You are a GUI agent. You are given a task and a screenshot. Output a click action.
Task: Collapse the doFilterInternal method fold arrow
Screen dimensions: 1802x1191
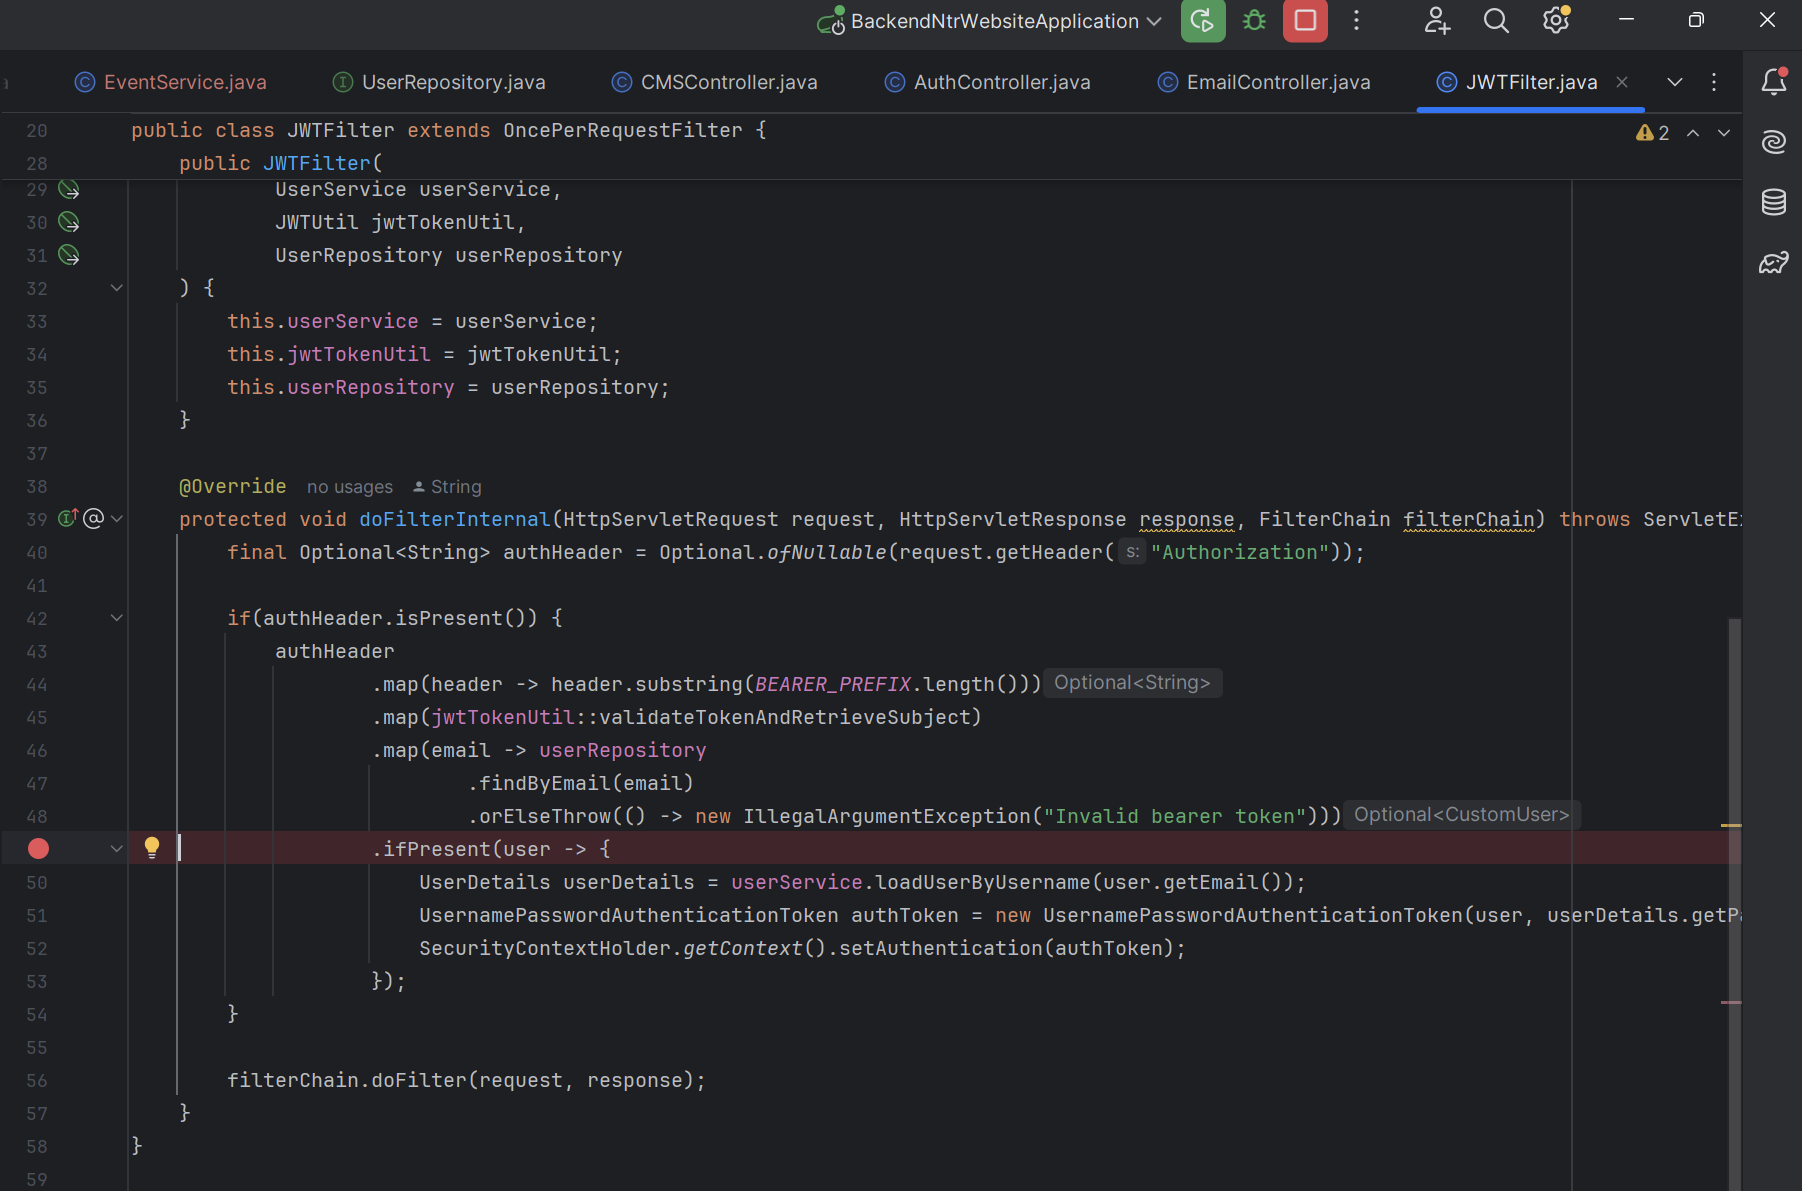117,519
